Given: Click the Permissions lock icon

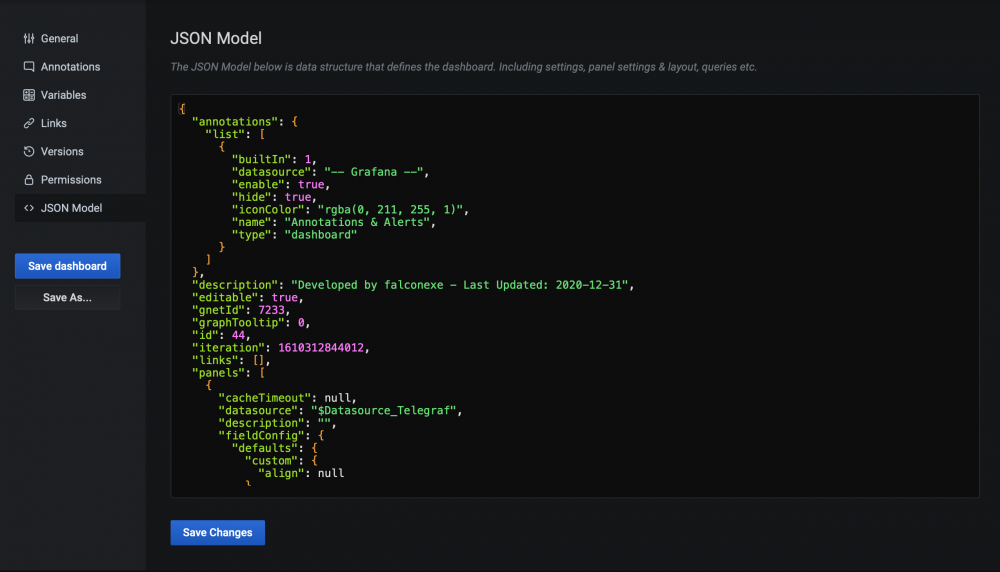Looking at the screenshot, I should coord(29,180).
